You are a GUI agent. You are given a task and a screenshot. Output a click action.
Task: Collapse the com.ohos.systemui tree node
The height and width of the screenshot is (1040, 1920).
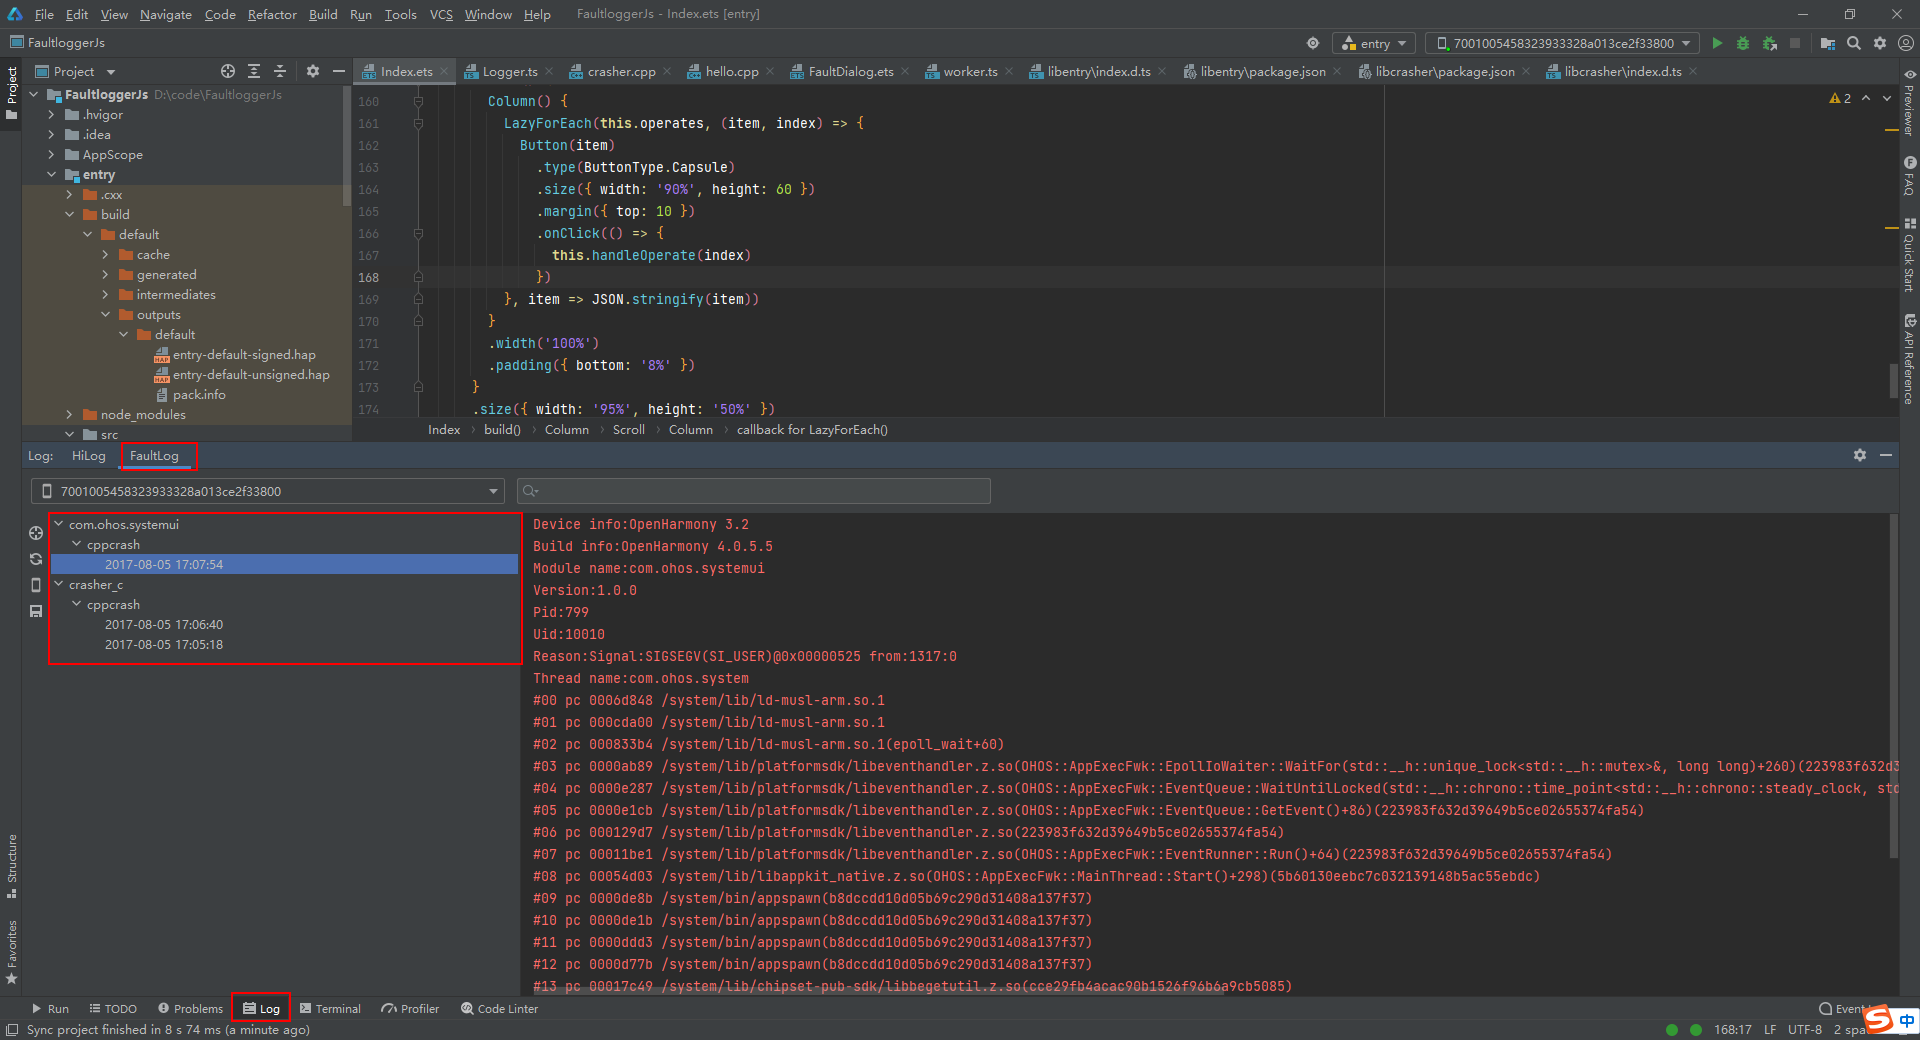point(59,524)
